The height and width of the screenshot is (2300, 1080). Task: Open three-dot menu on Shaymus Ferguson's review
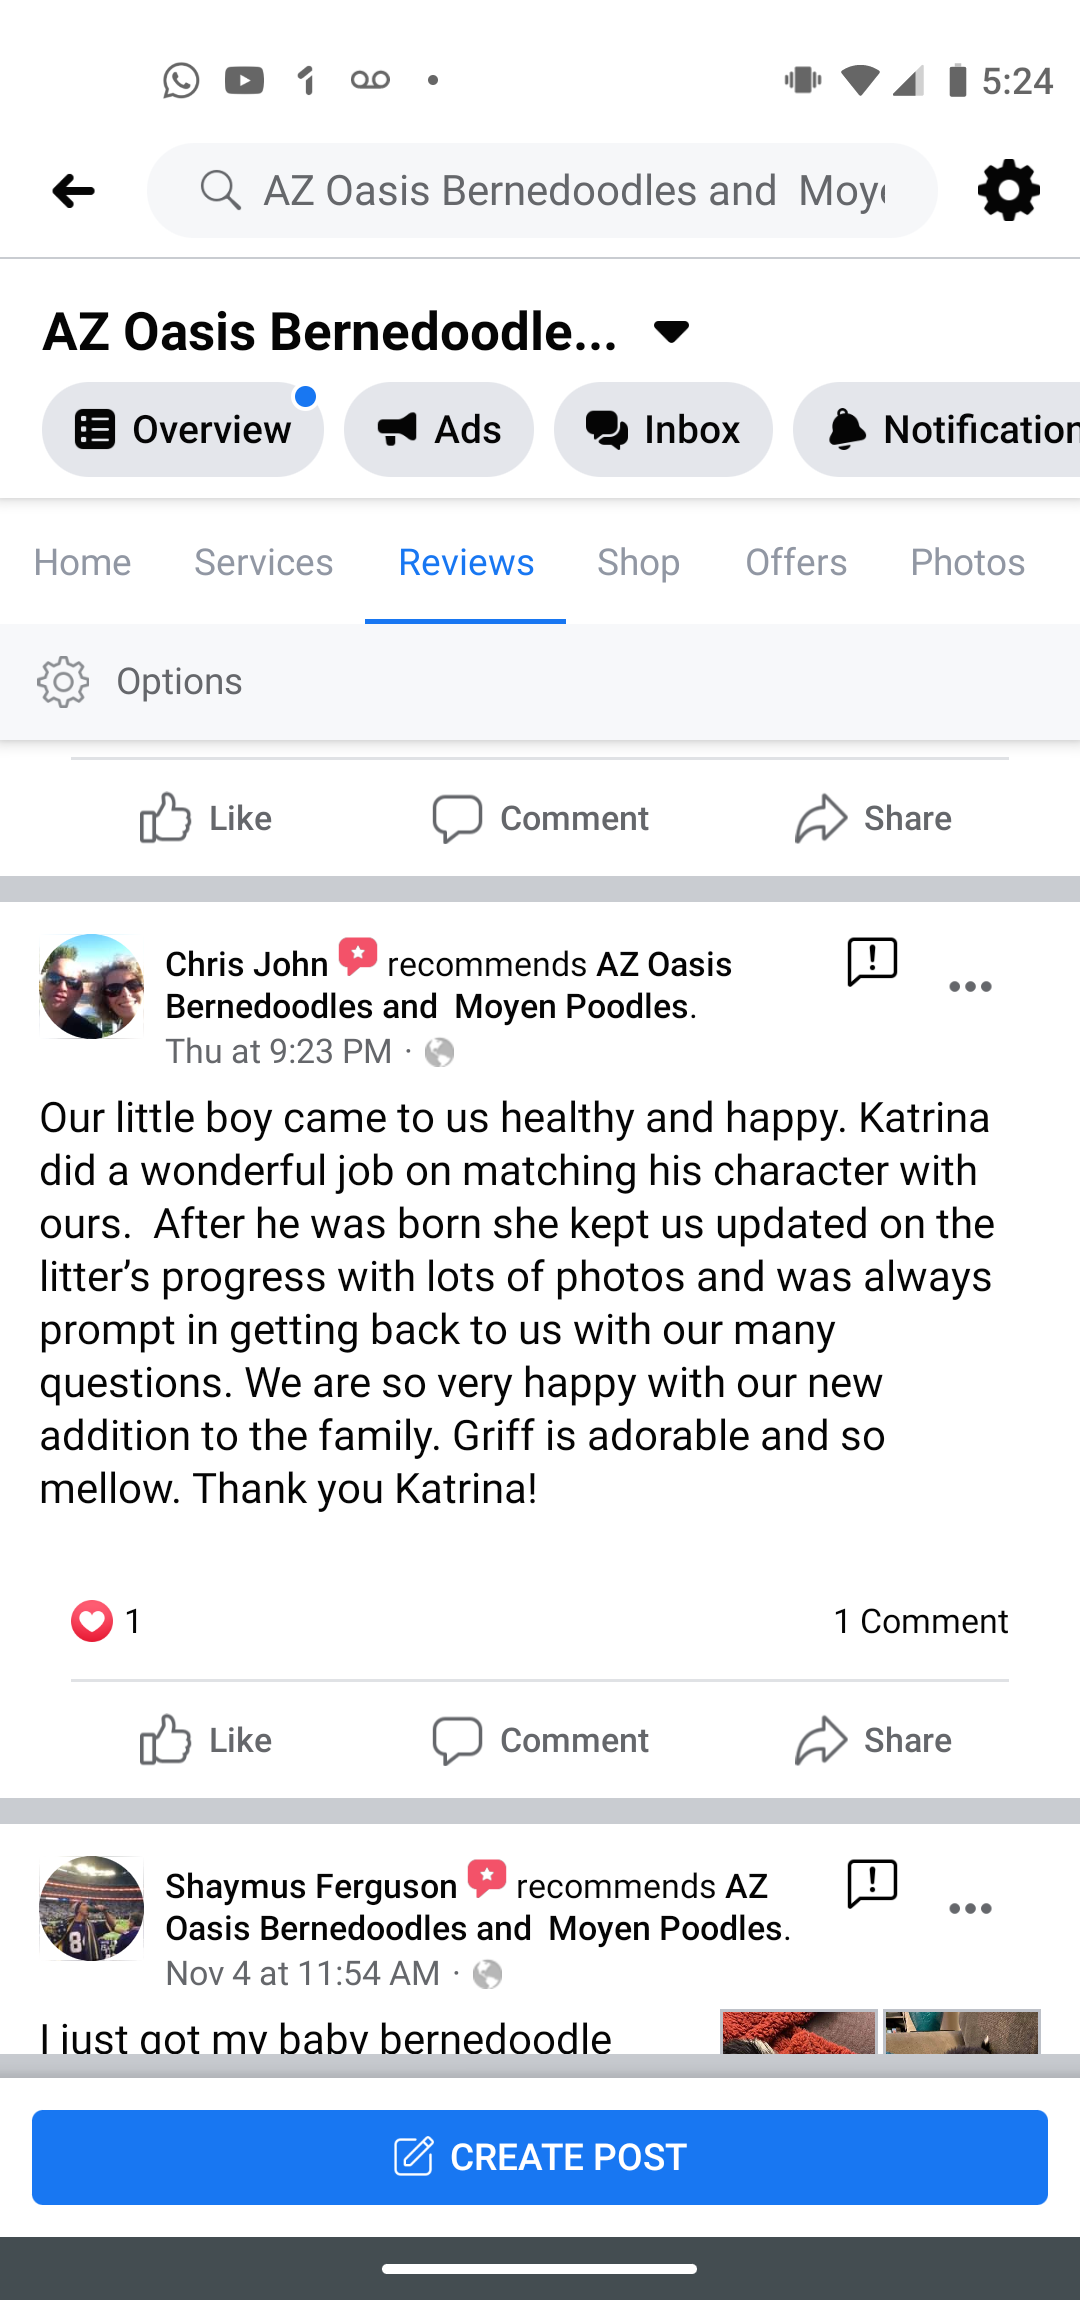(x=970, y=1909)
